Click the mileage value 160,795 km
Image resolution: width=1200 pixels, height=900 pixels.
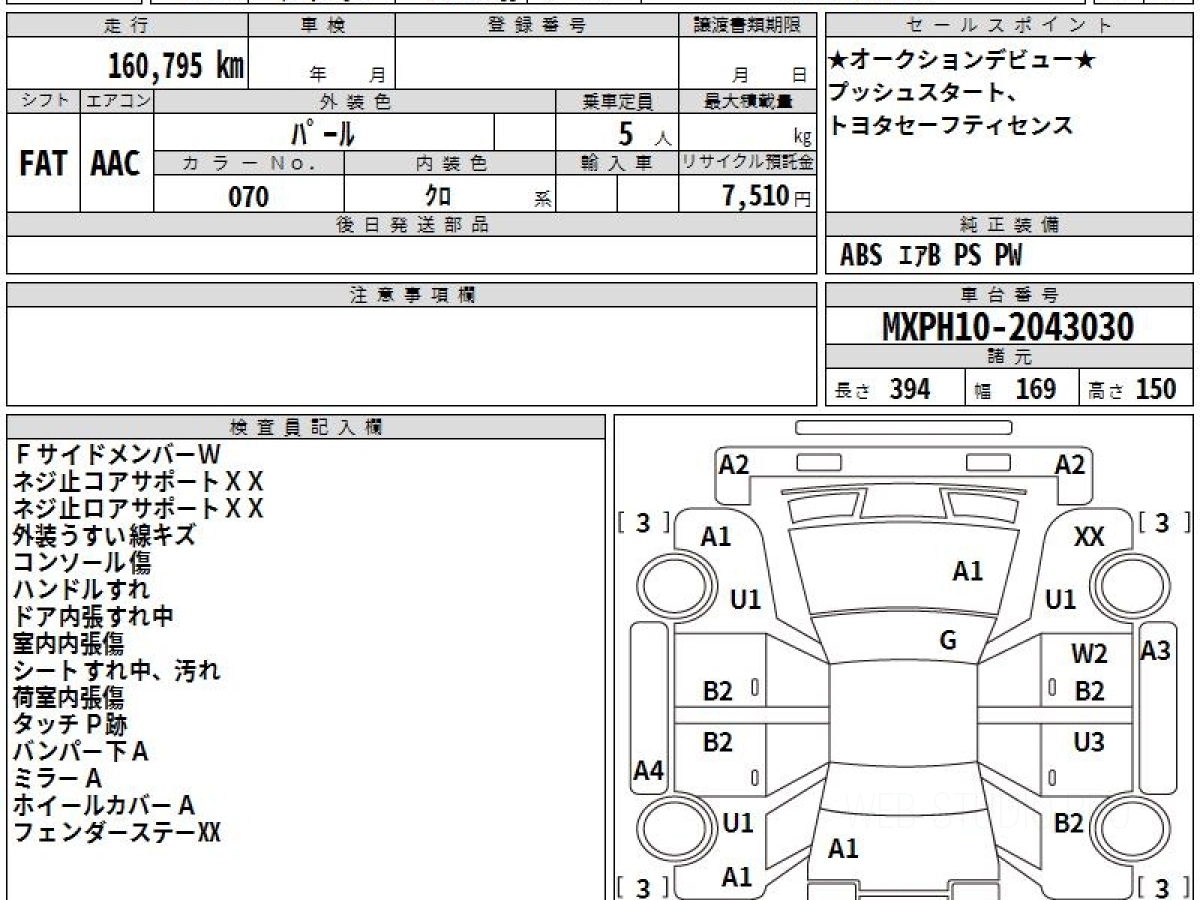[x=176, y=66]
